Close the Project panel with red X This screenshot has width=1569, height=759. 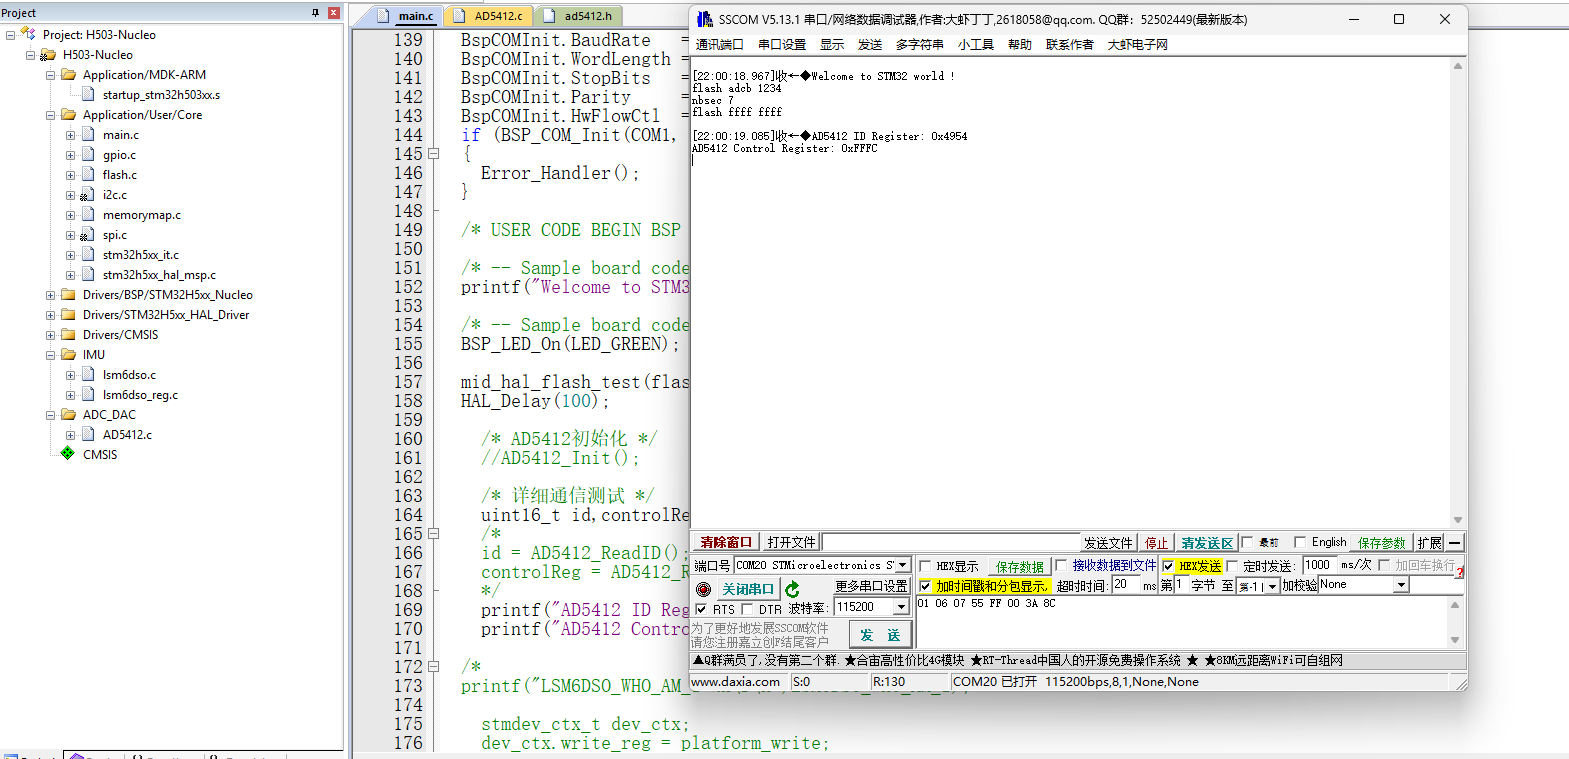[334, 13]
